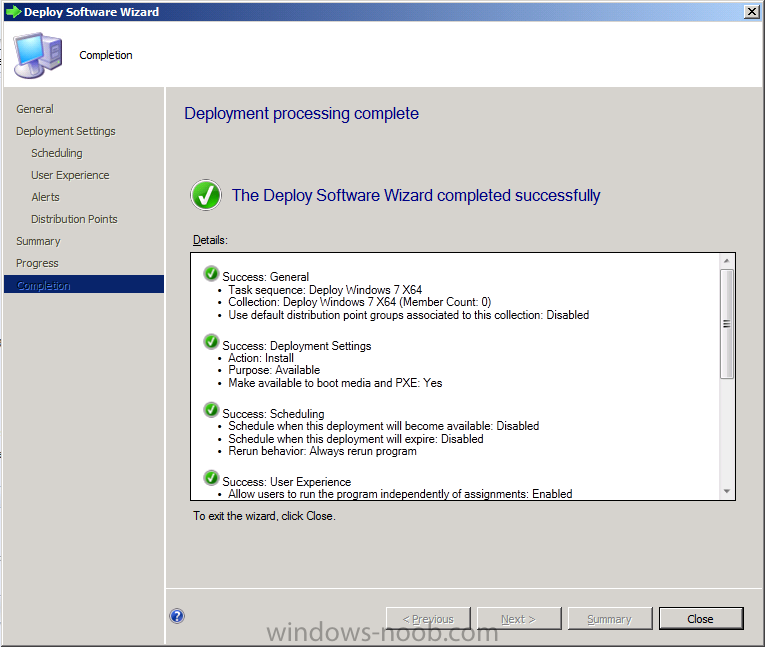
Task: Click the computer icon in the wizard header
Action: [x=38, y=55]
